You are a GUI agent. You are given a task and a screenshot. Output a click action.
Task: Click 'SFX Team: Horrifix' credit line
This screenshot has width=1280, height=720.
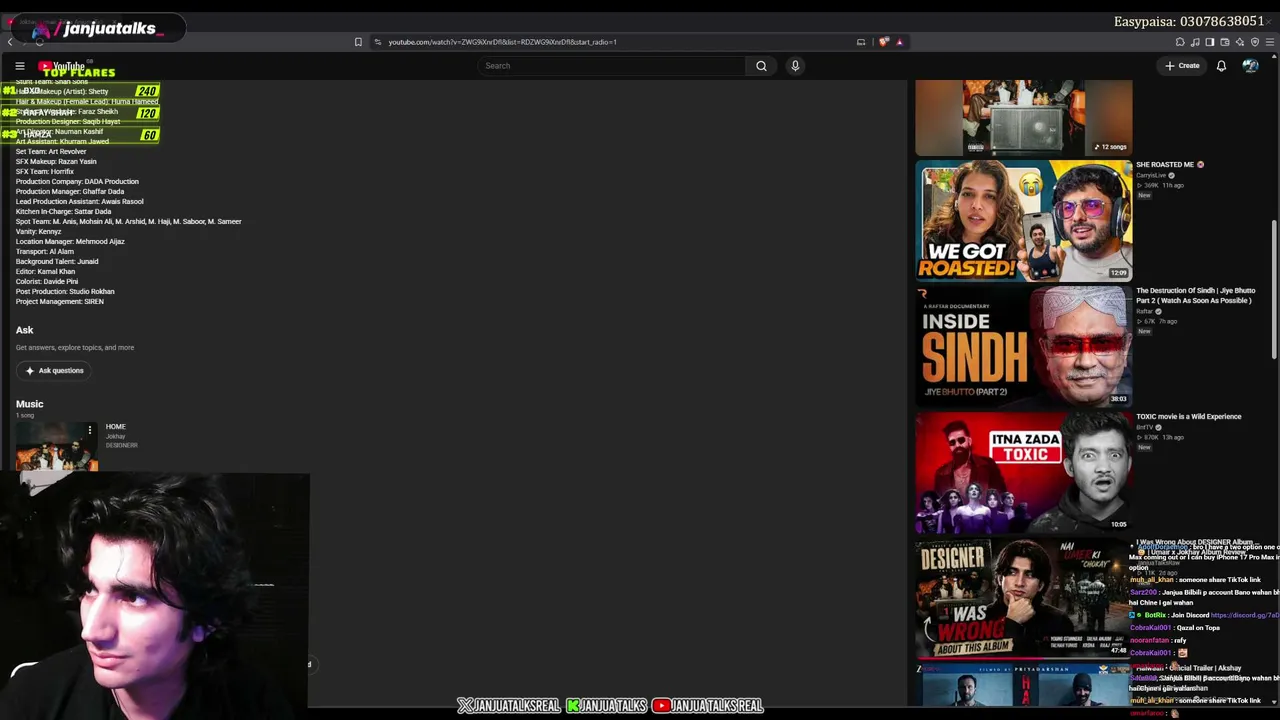pos(45,172)
